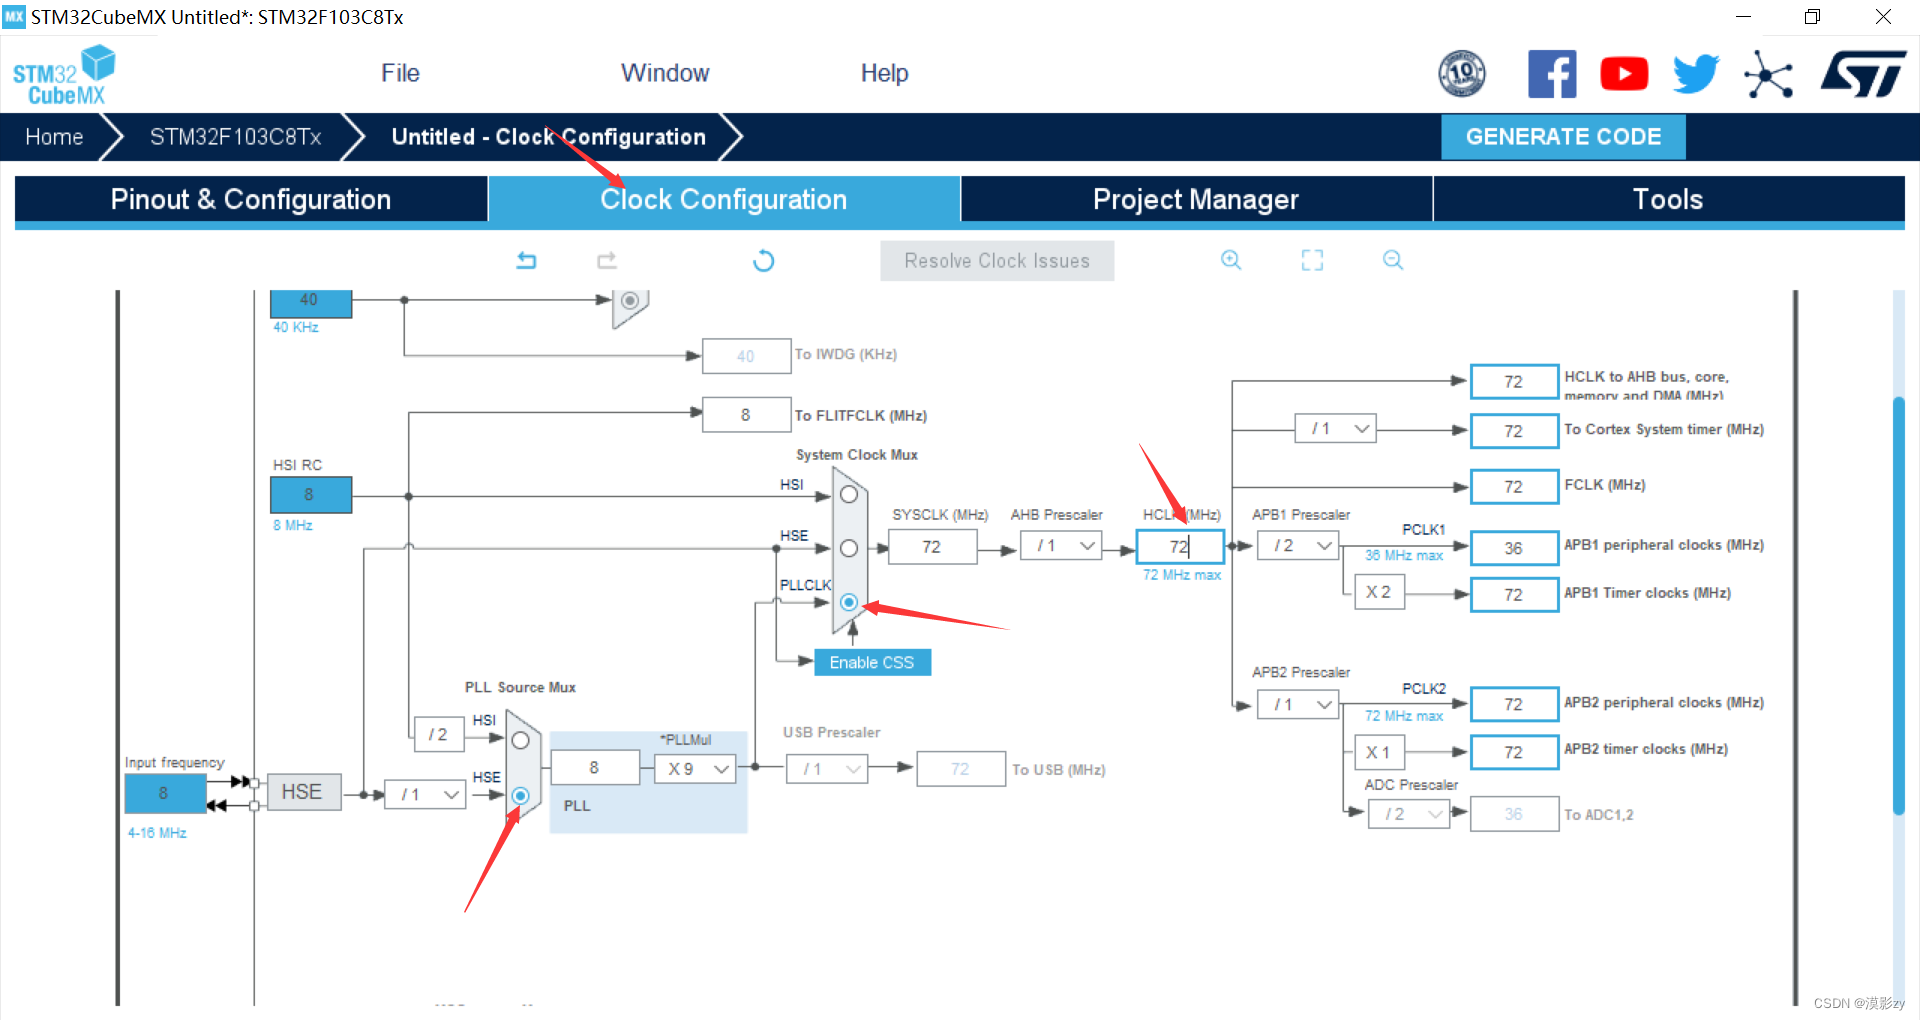This screenshot has width=1920, height=1020.
Task: Click the APB1 peripheral clocks 36 box
Action: point(1514,548)
